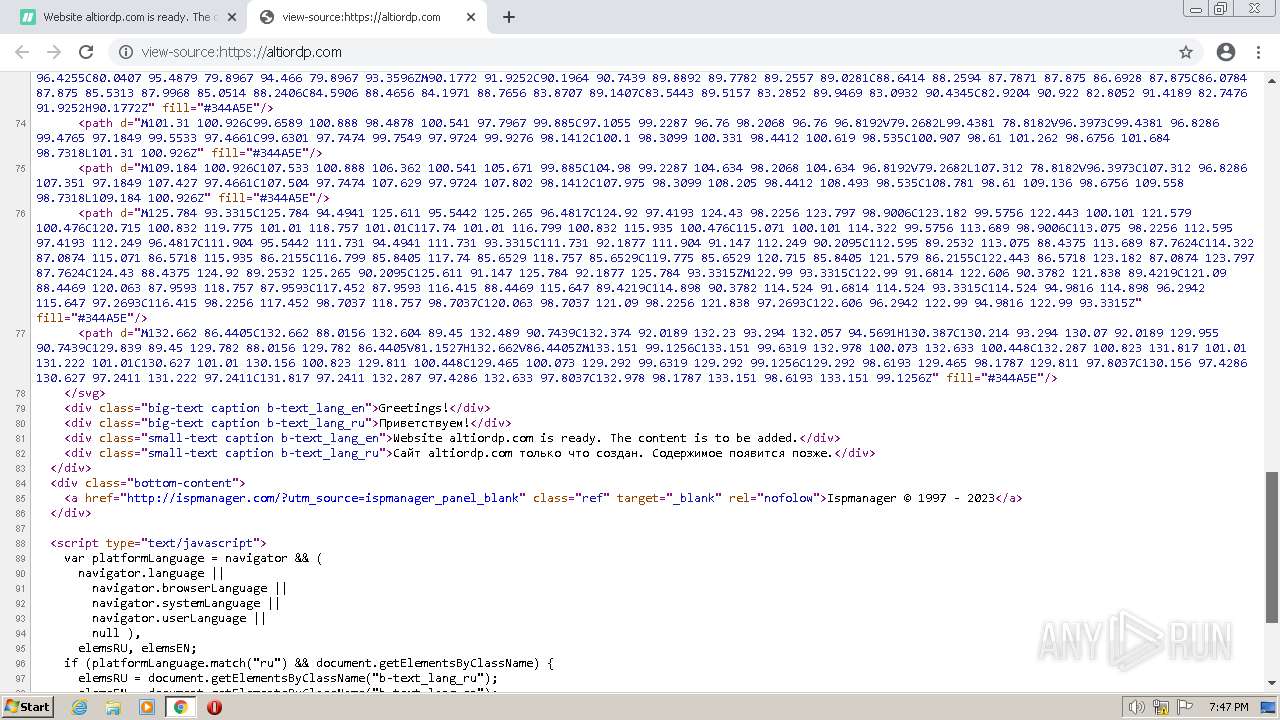Click "Ispmanager © 1997 - 2023" text

[910, 498]
